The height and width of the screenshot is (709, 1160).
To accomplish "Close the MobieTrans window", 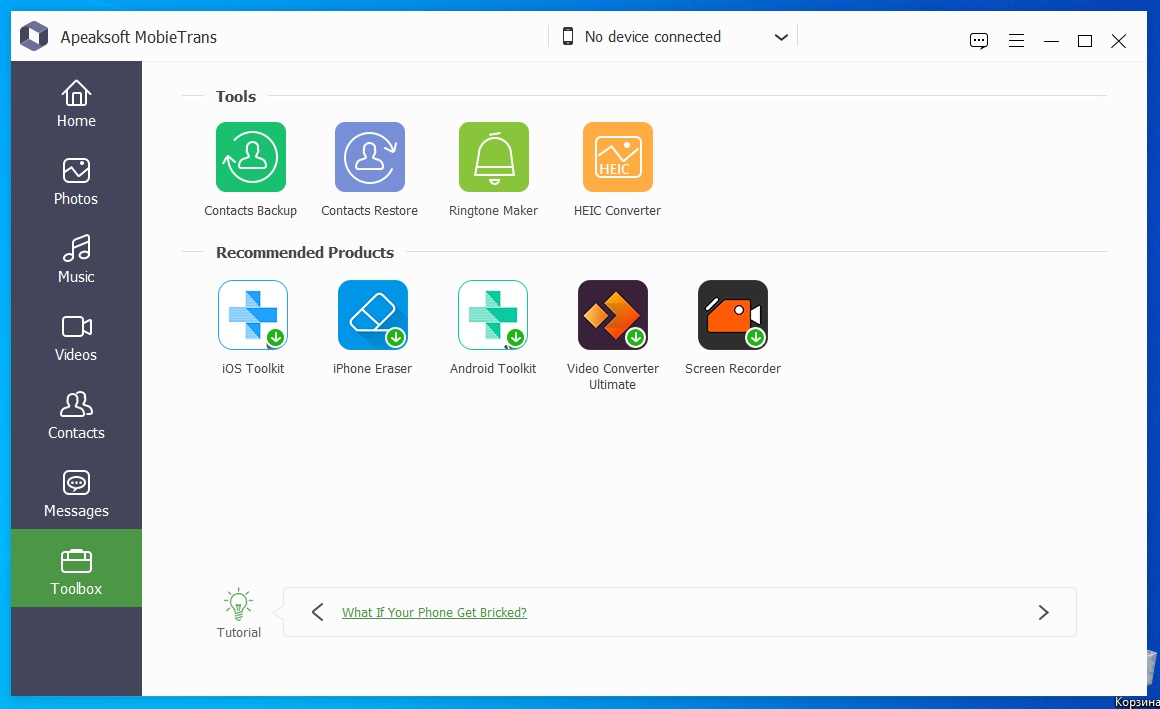I will [1119, 41].
